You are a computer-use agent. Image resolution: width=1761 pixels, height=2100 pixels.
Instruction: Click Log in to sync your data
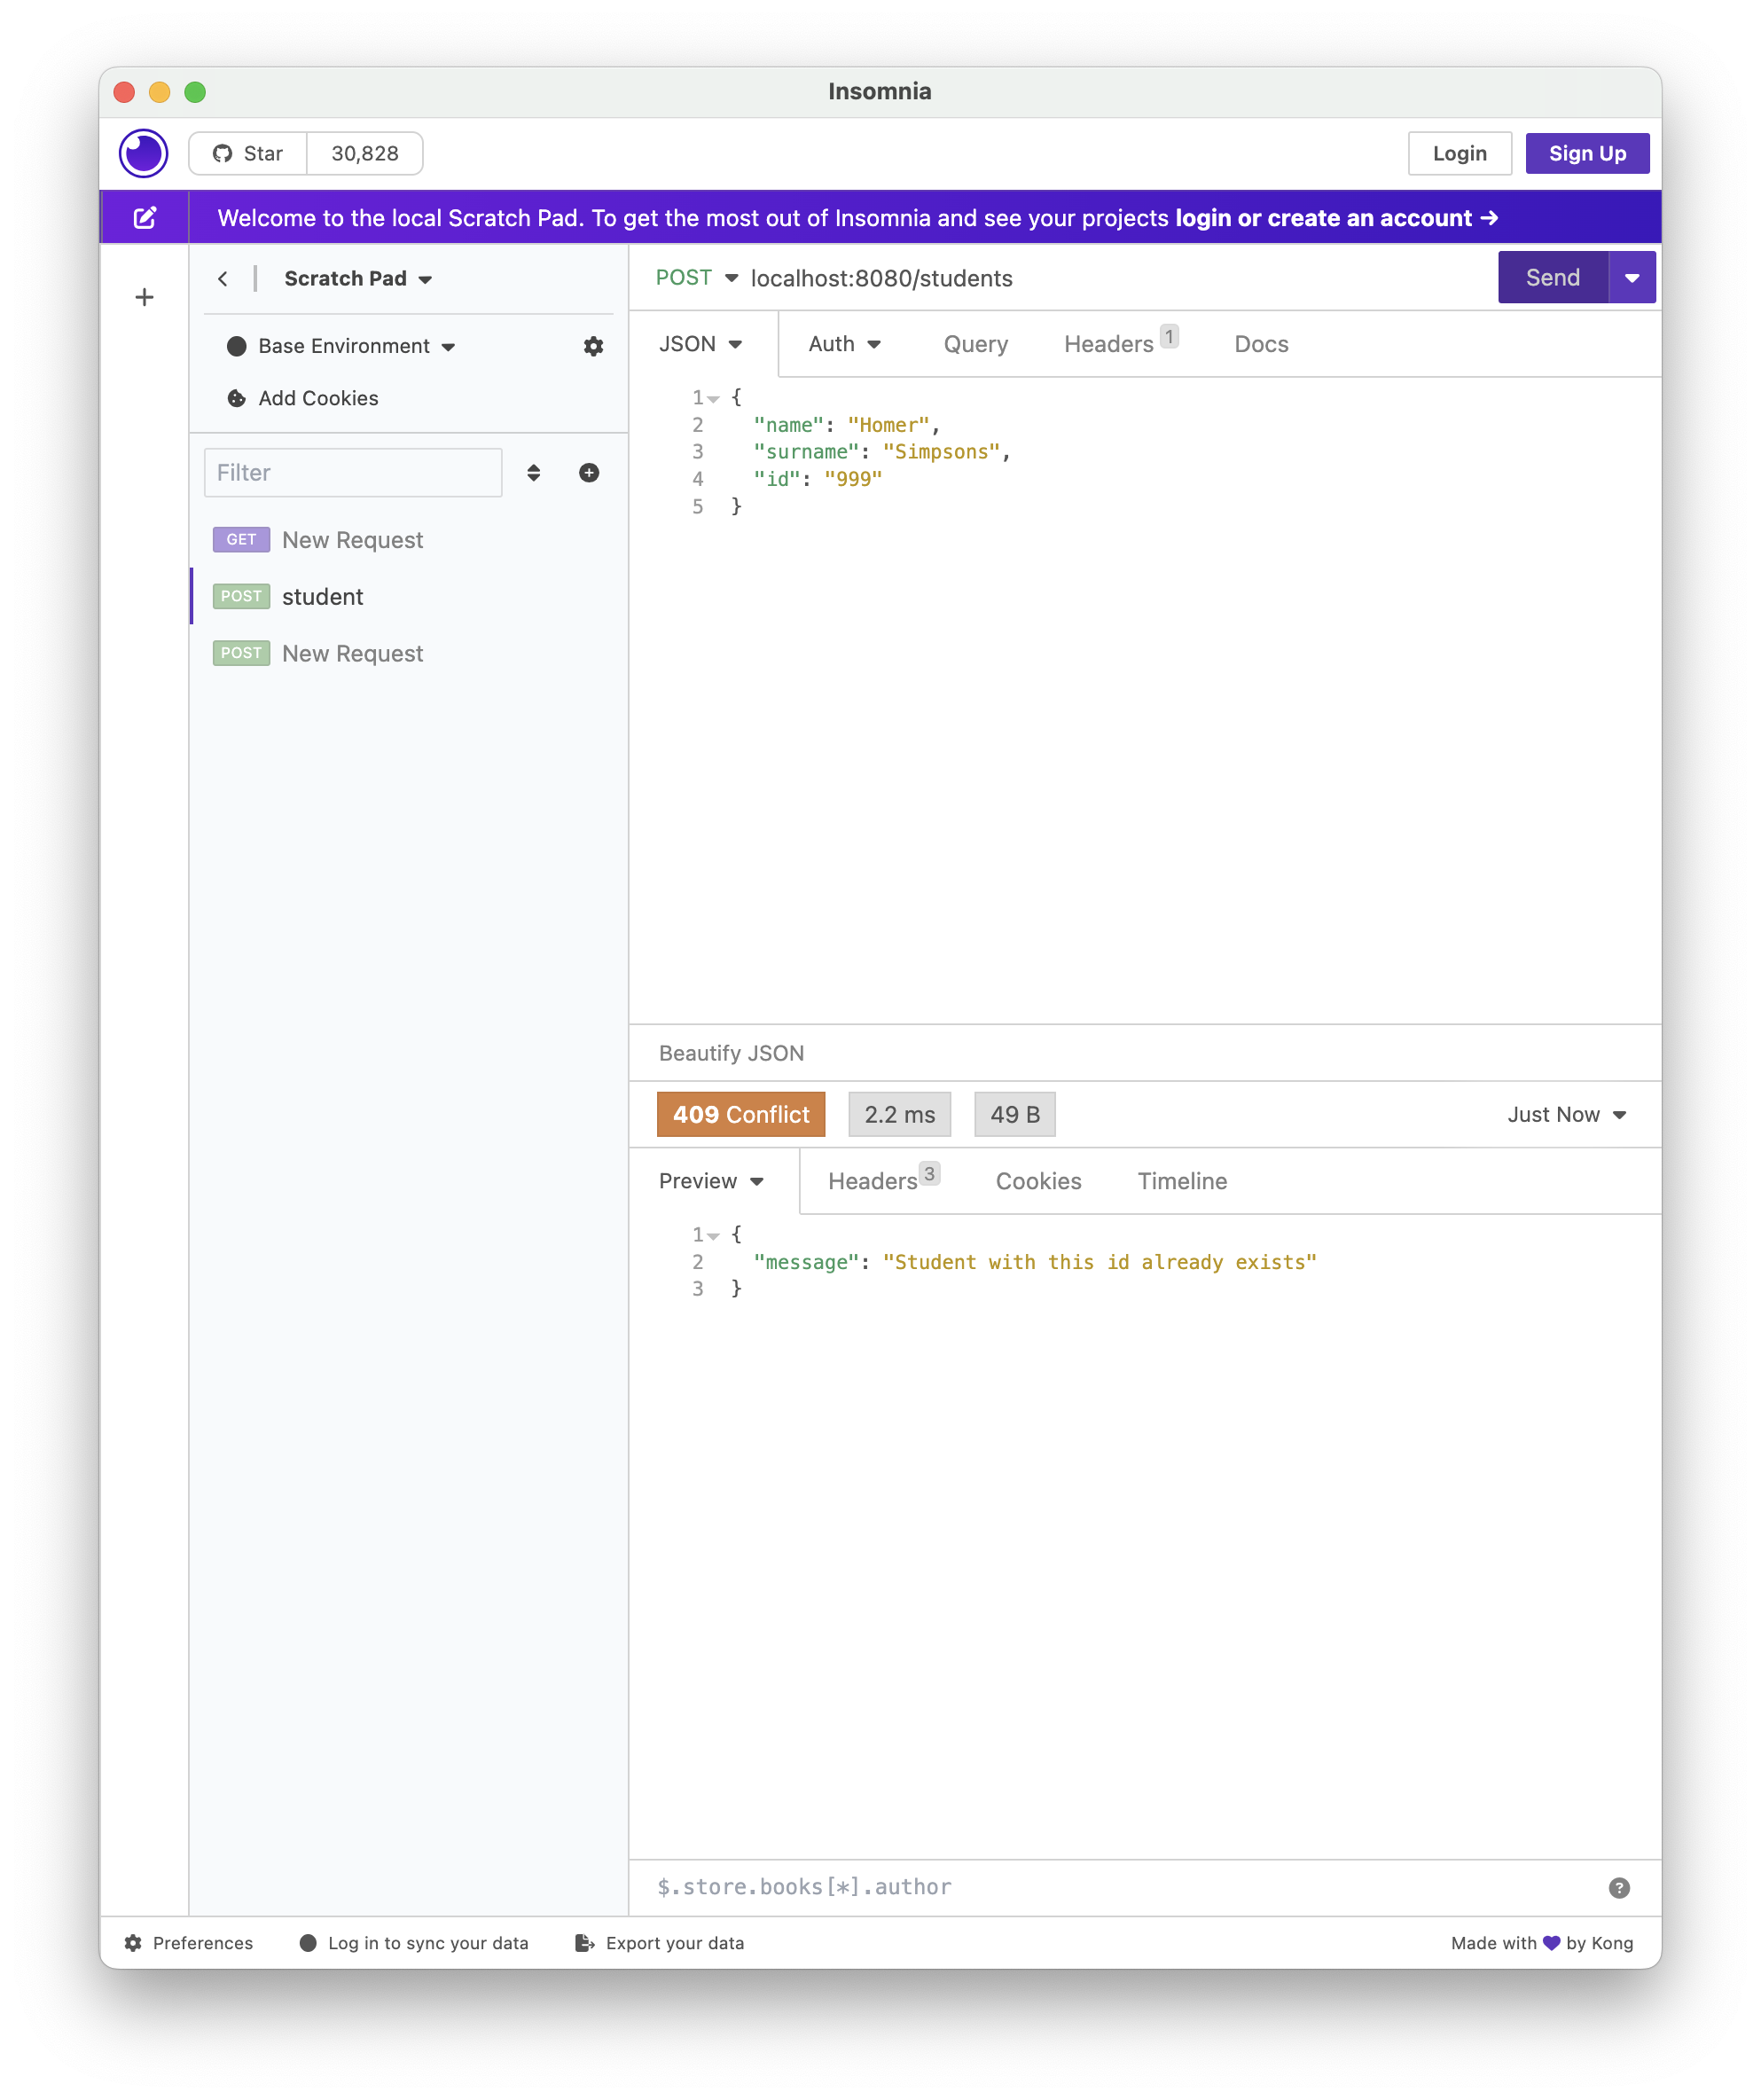pyautogui.click(x=414, y=1943)
